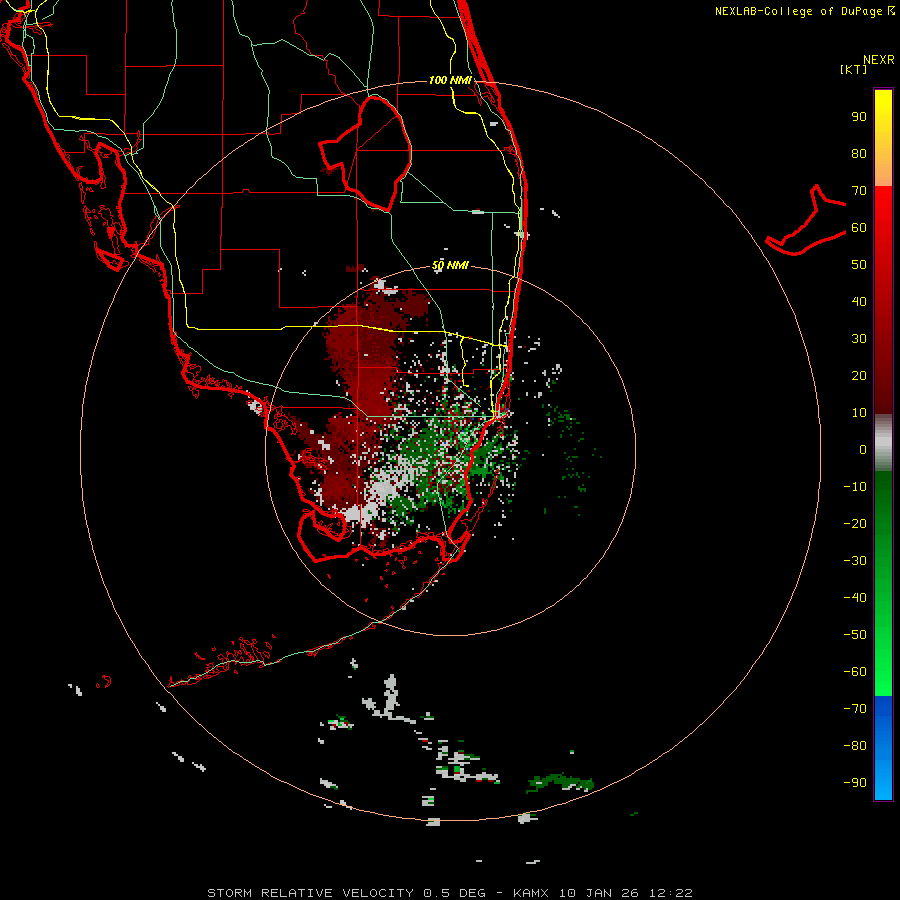Select the 50 NMI range ring label
The image size is (900, 900).
pos(450,265)
